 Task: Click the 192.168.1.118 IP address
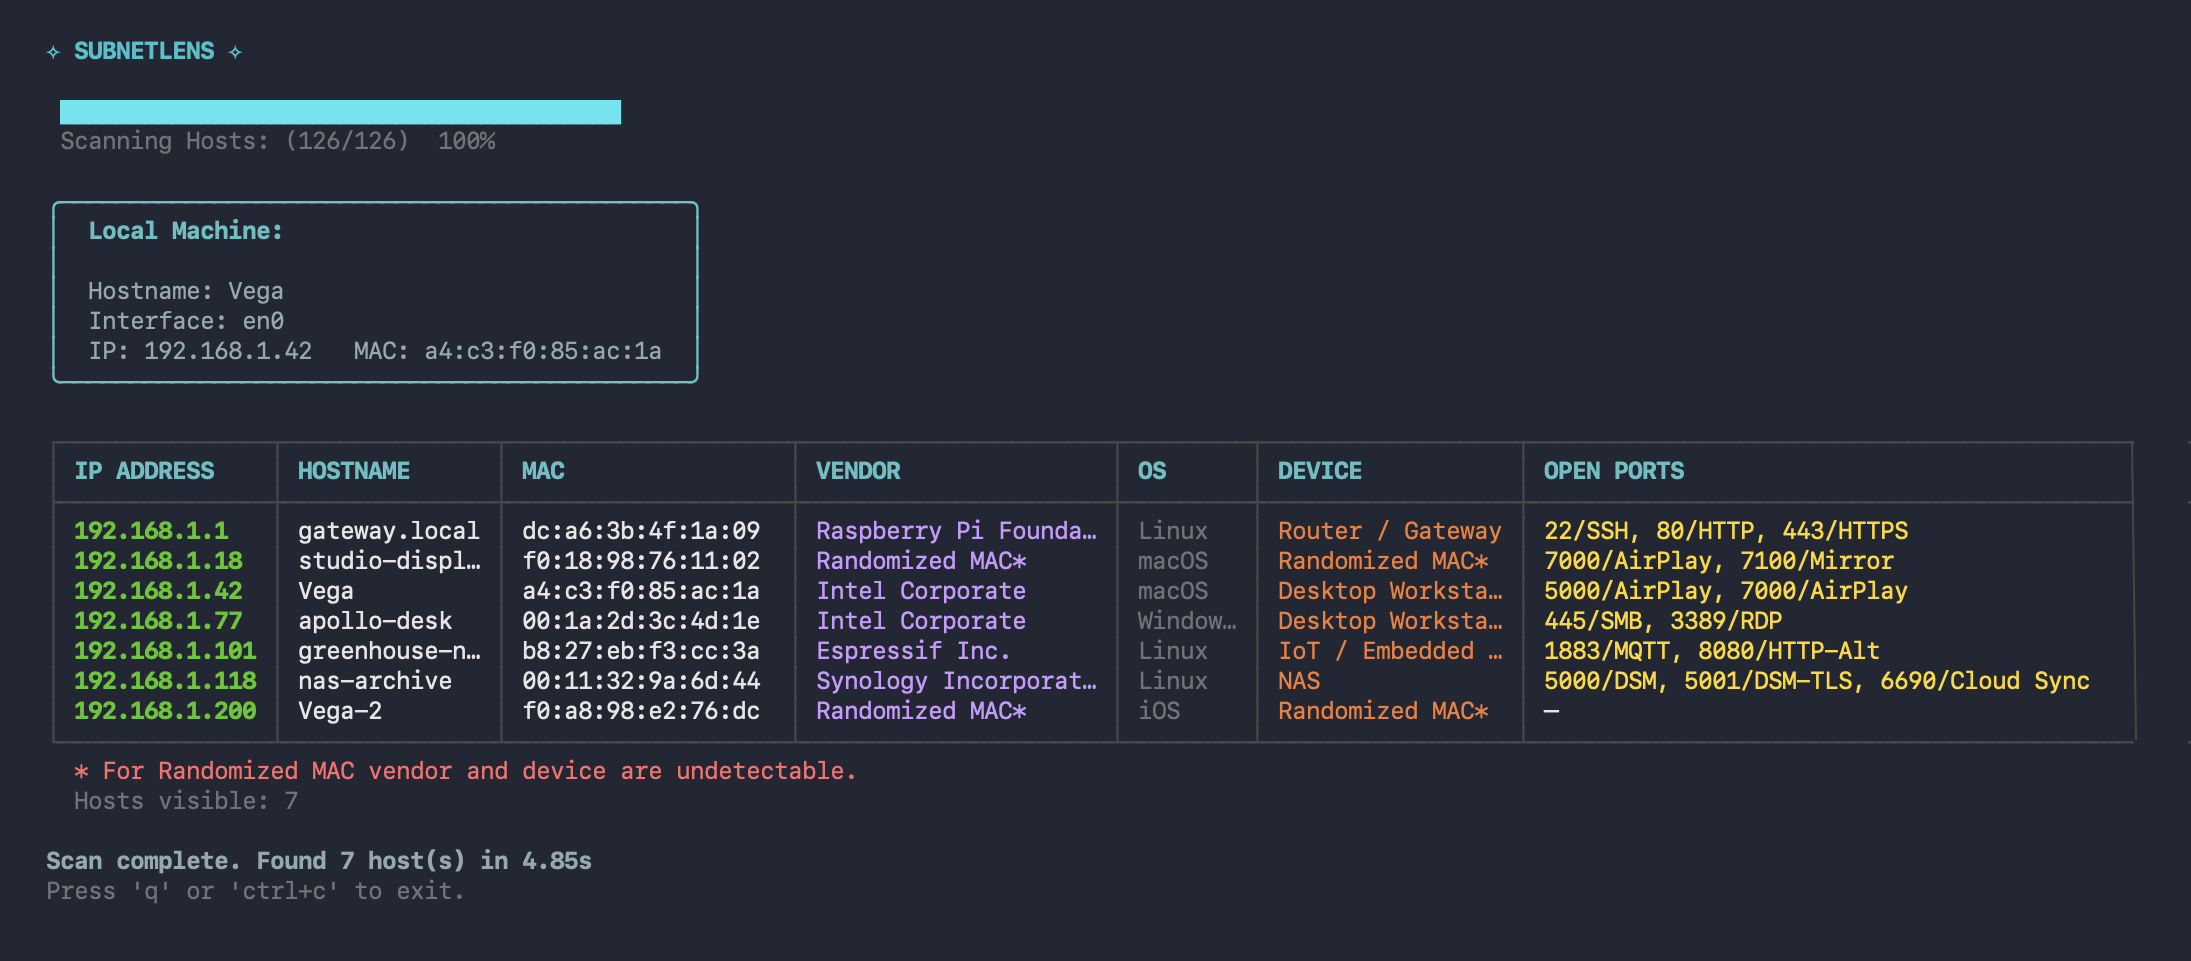[x=165, y=681]
